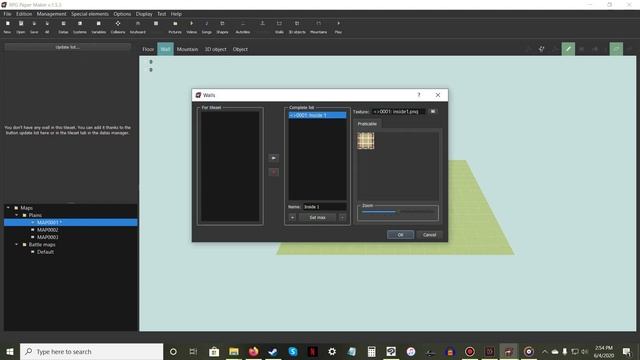Open the Autotiles toolbar icon
The height and width of the screenshot is (360, 640).
coord(242,27)
